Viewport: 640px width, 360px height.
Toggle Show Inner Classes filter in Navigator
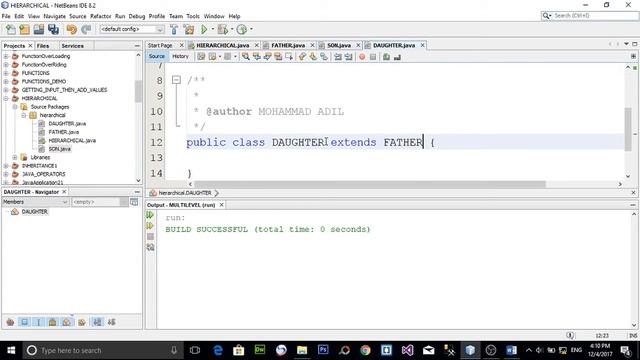67,322
